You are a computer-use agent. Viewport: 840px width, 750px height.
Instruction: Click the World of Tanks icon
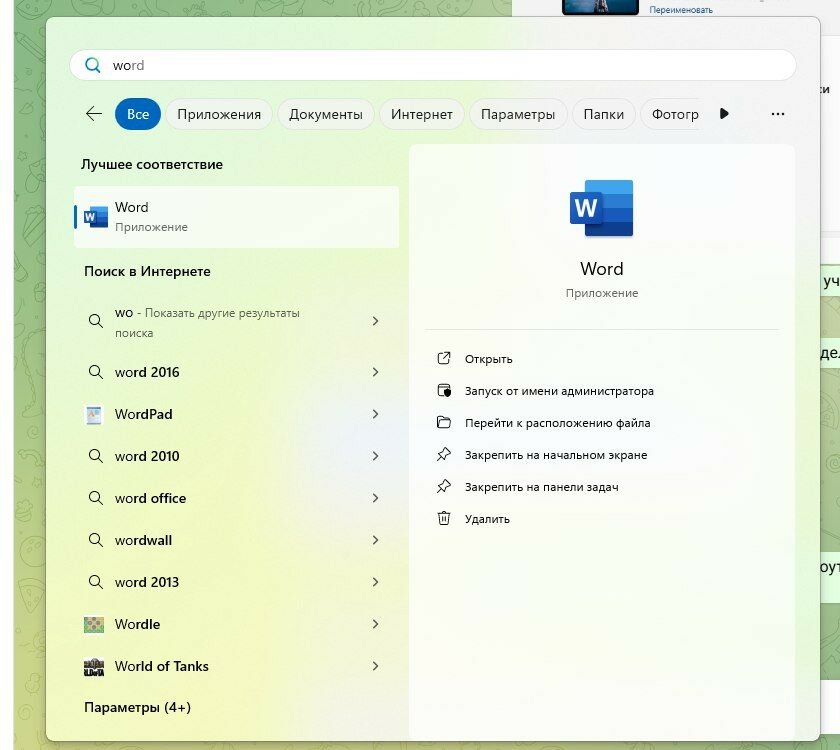(94, 666)
